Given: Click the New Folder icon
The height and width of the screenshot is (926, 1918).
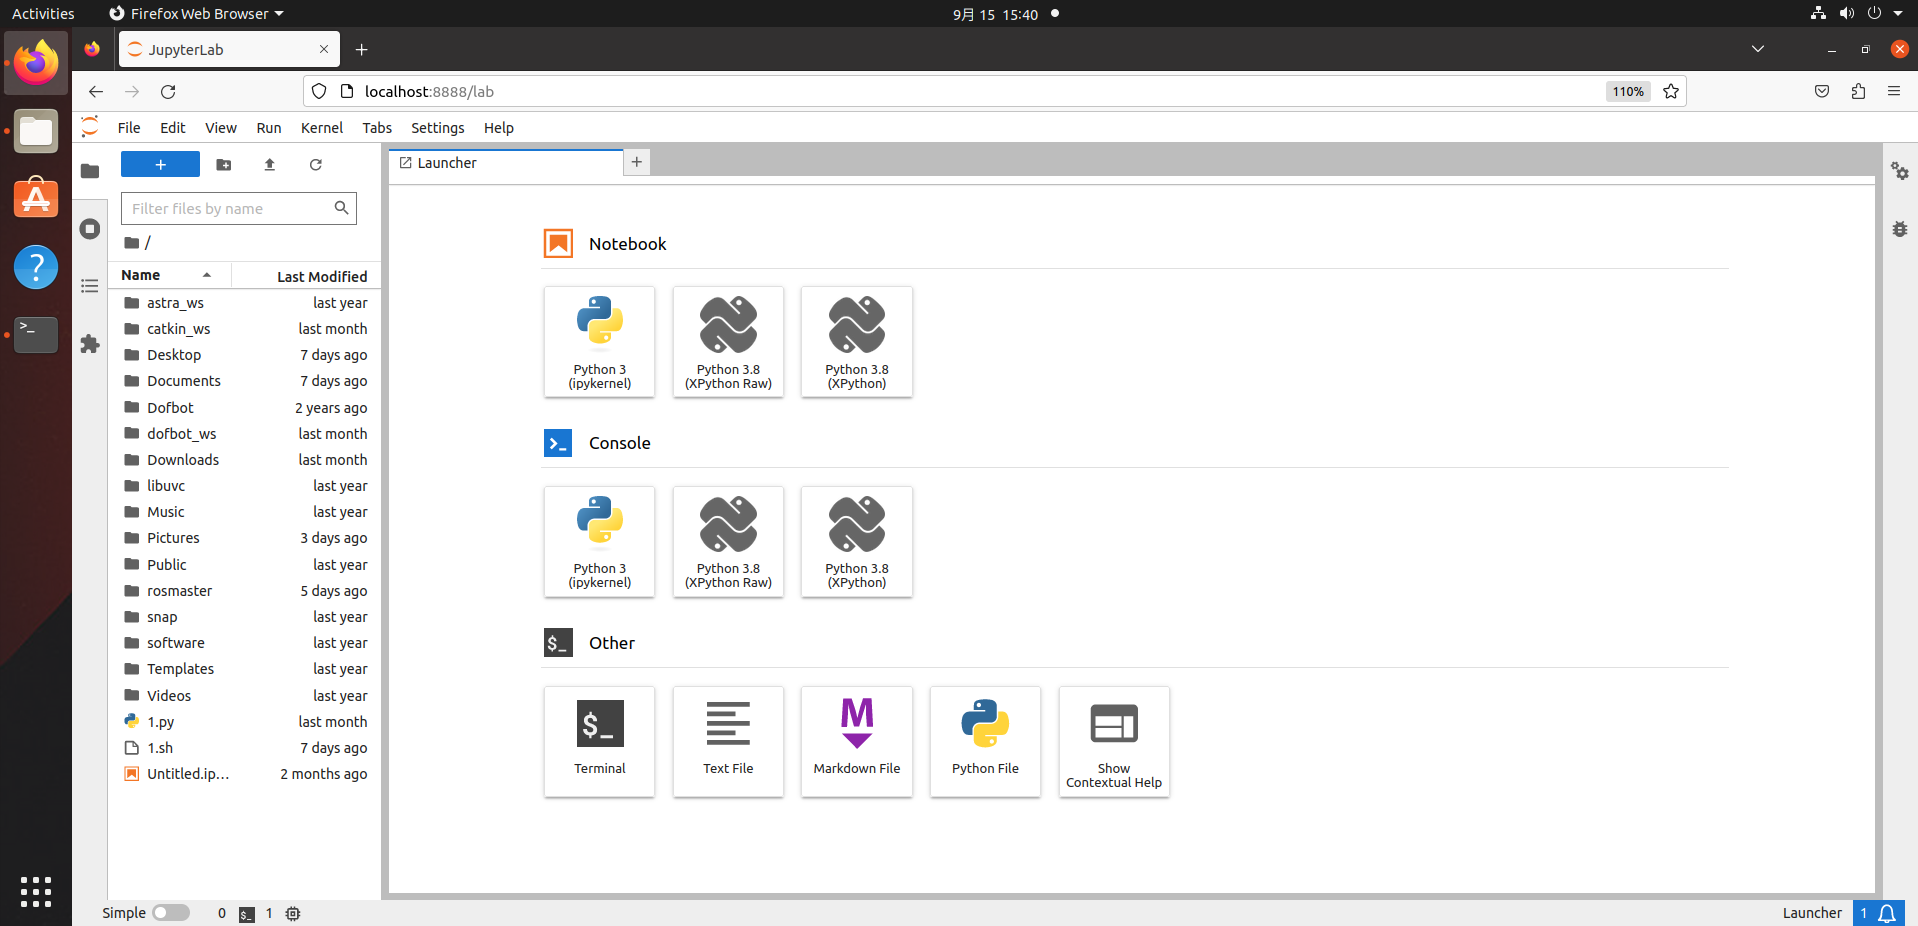Looking at the screenshot, I should (x=224, y=165).
